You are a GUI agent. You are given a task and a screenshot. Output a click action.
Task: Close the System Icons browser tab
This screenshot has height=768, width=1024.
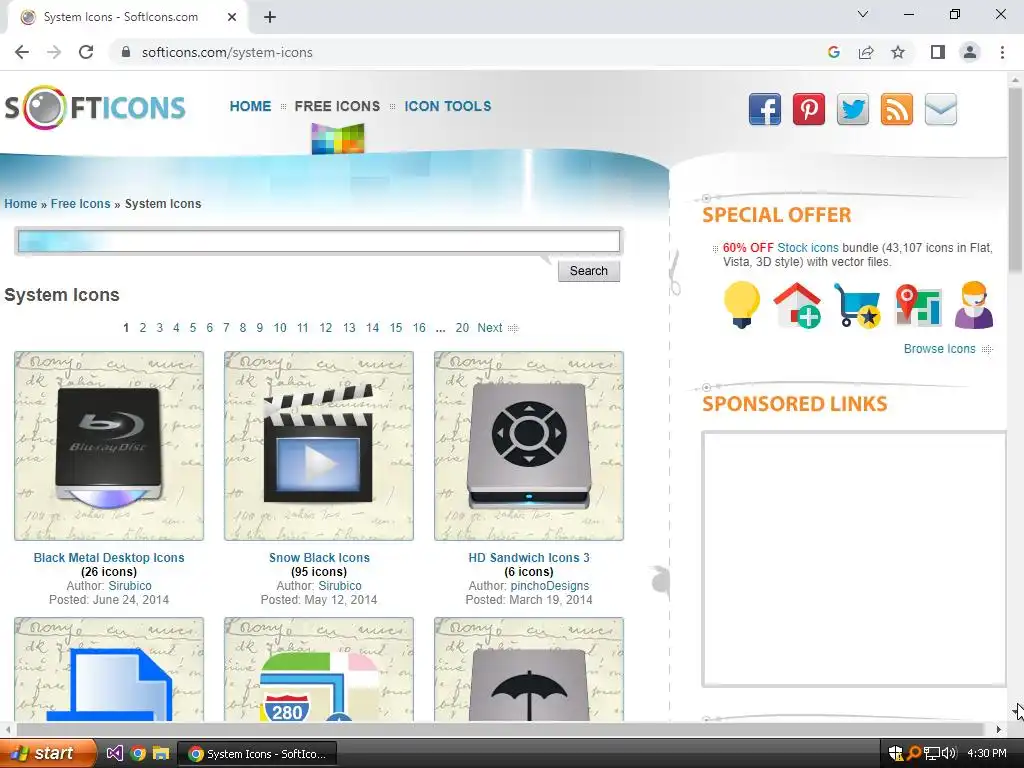point(232,17)
